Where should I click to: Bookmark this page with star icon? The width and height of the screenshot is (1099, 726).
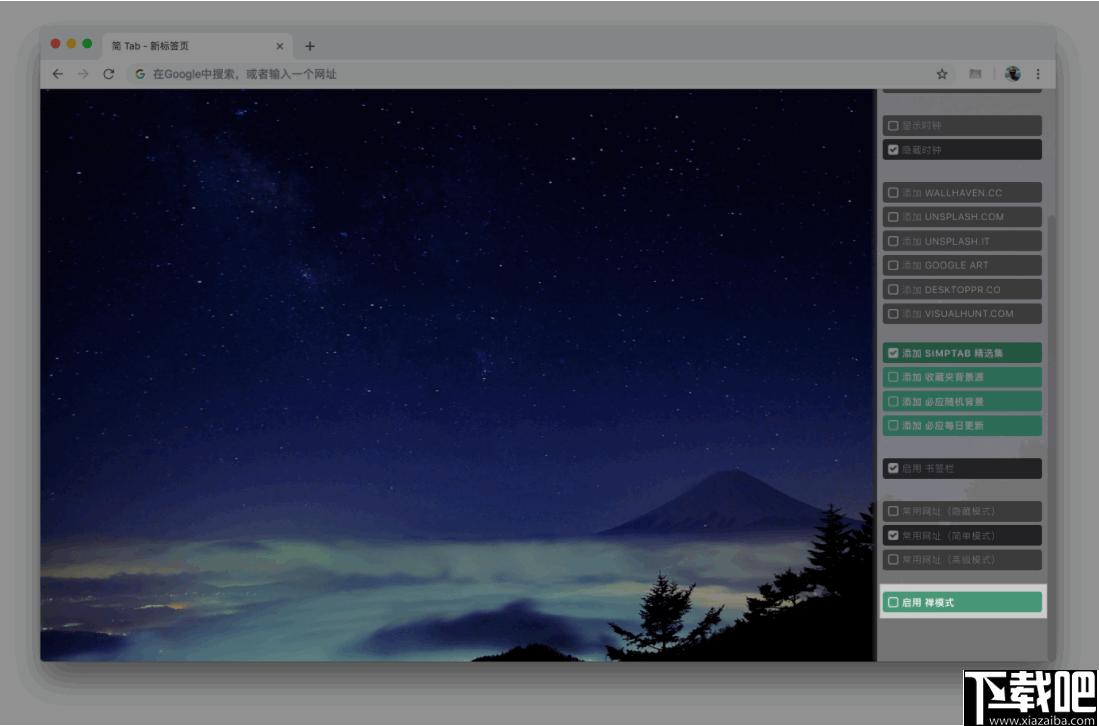tap(942, 74)
